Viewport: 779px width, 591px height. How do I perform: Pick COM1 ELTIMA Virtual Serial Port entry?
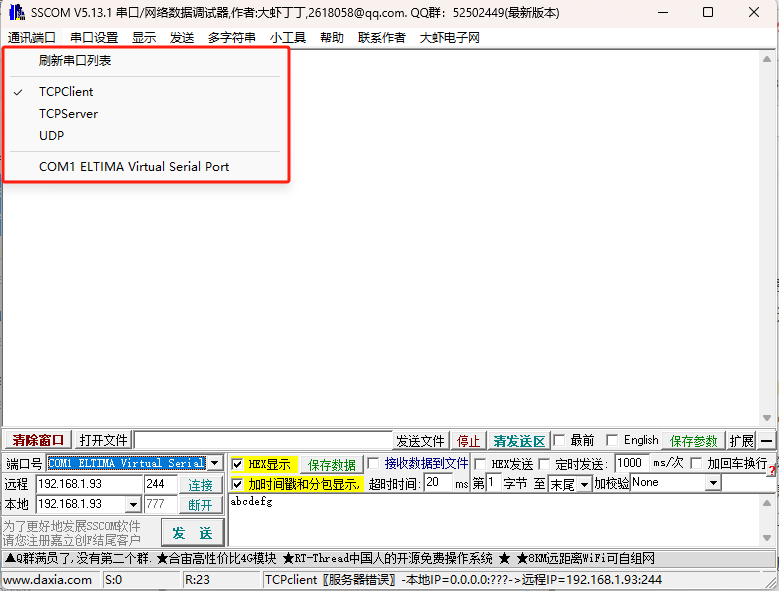(134, 166)
